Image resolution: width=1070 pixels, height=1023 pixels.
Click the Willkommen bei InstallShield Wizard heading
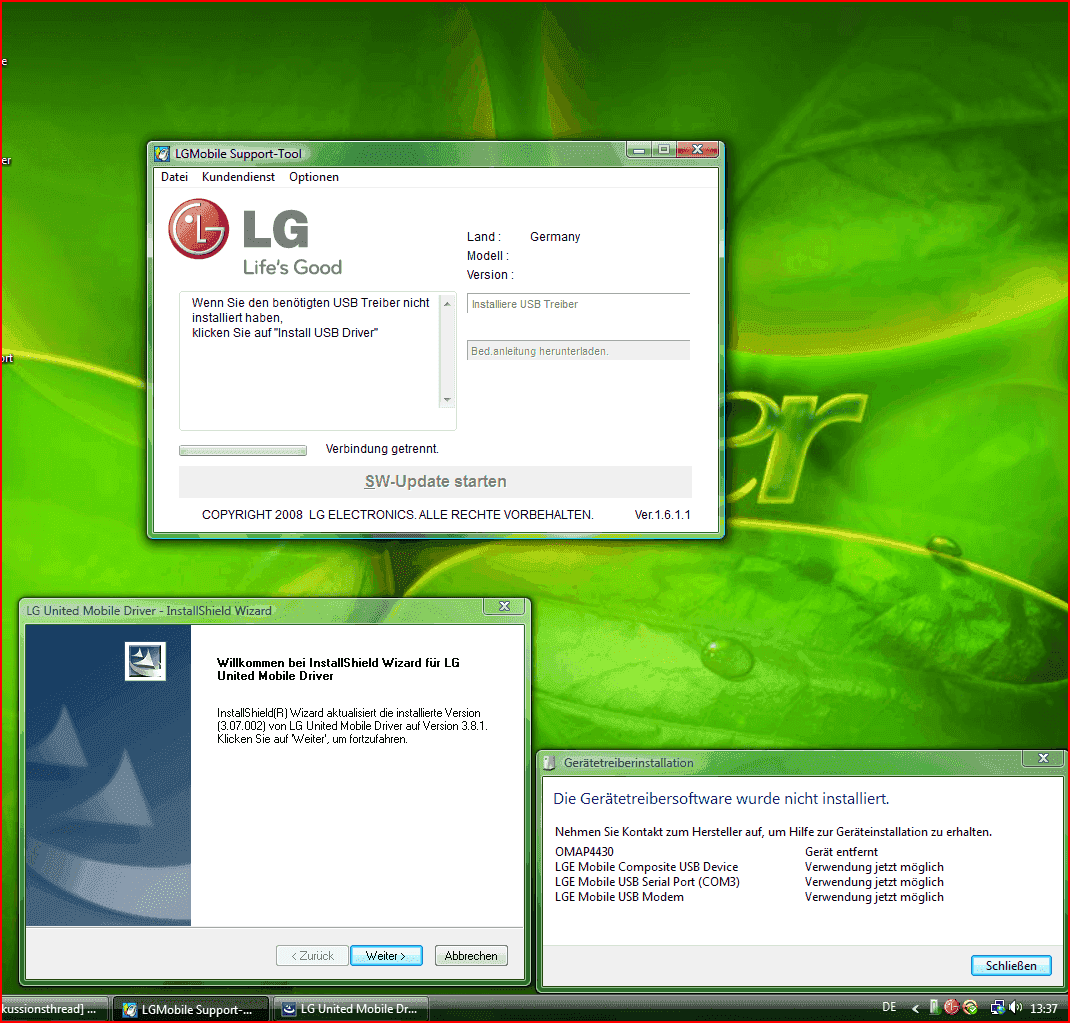pos(338,669)
